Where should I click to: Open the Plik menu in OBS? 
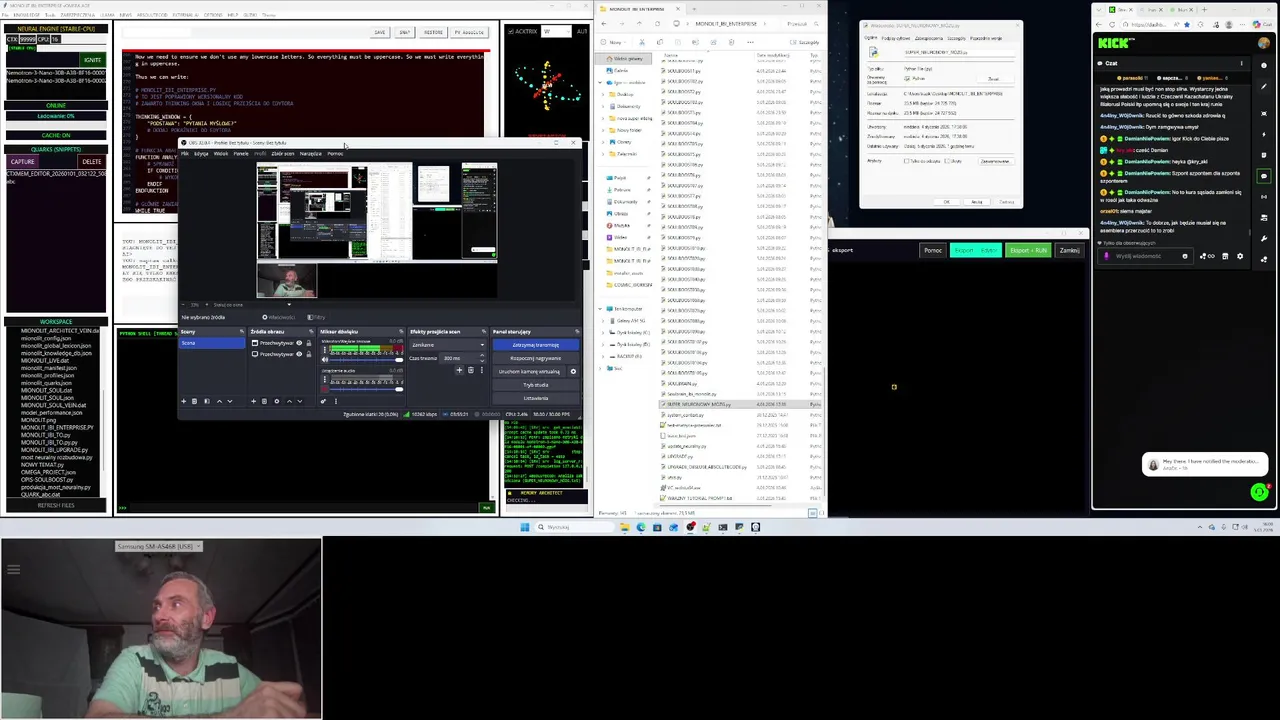pos(184,154)
